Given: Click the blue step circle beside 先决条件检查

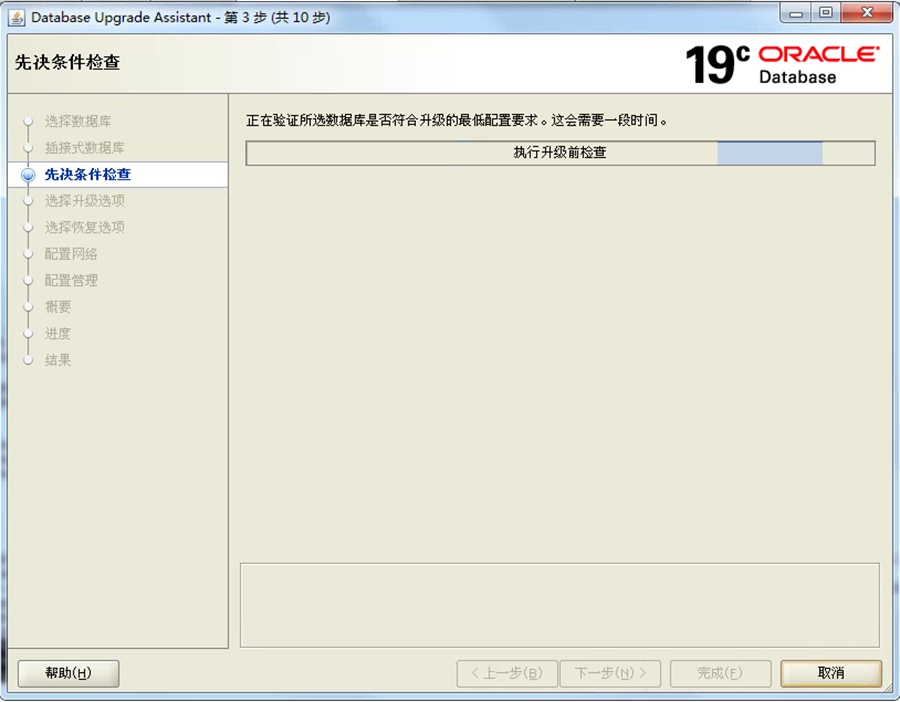Looking at the screenshot, I should tap(29, 174).
